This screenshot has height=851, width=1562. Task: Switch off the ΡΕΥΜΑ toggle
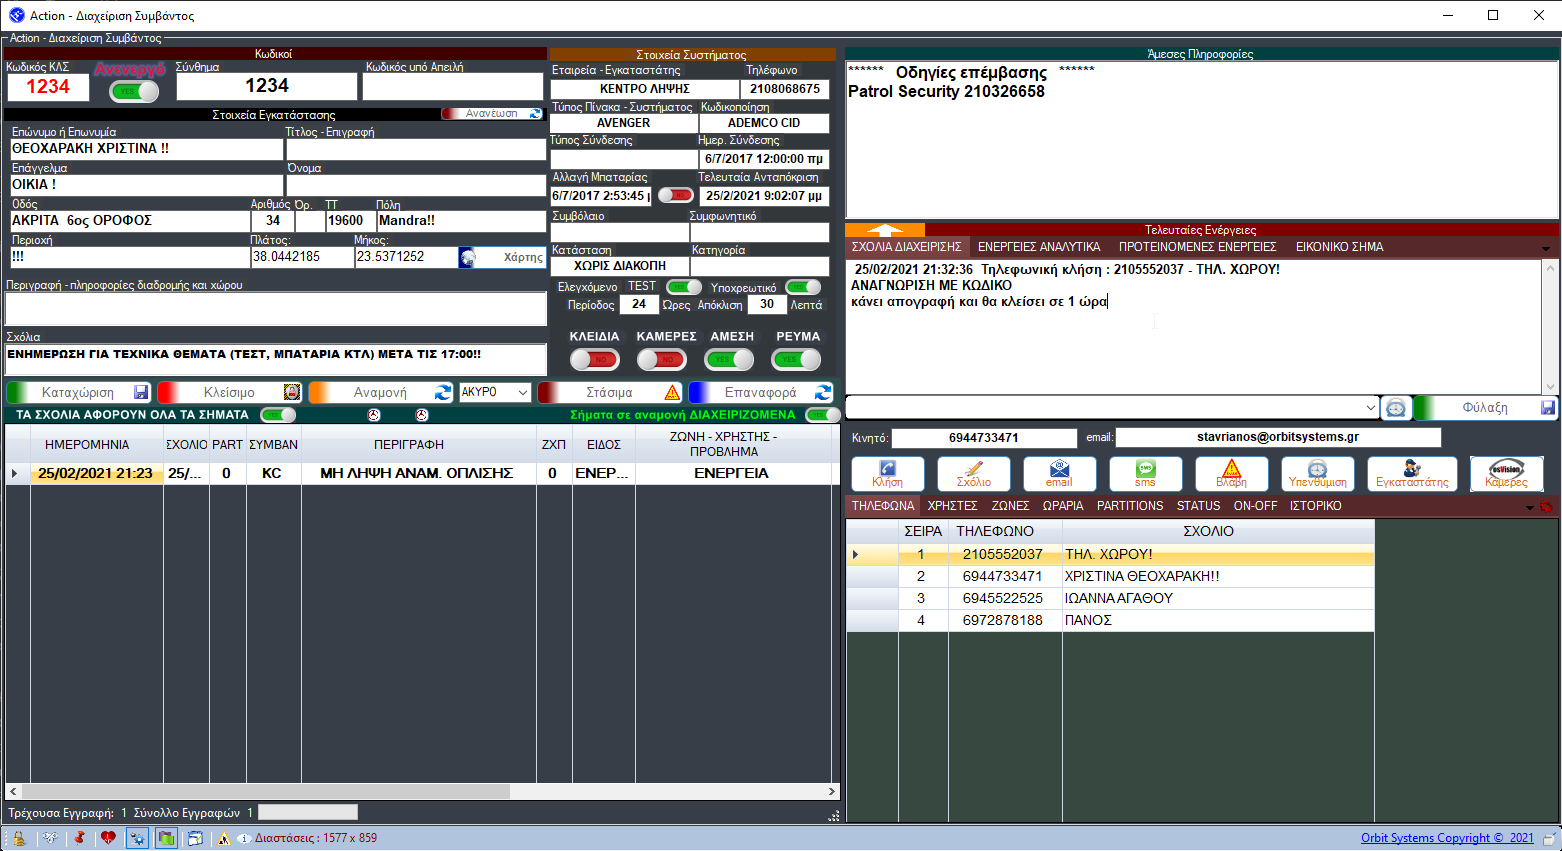796,359
